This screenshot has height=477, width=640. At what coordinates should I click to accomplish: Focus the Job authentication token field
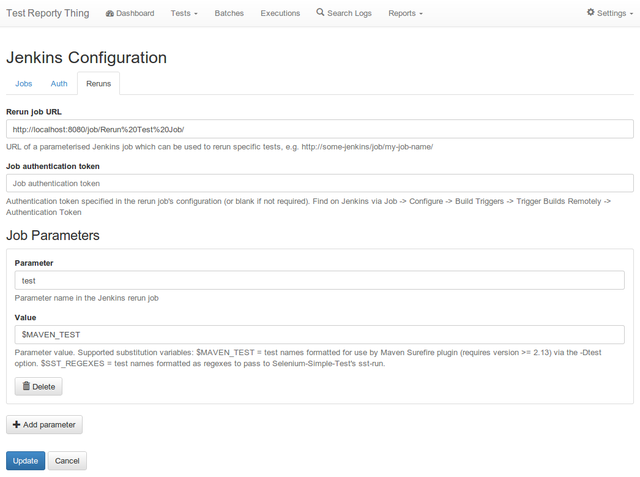click(x=320, y=183)
